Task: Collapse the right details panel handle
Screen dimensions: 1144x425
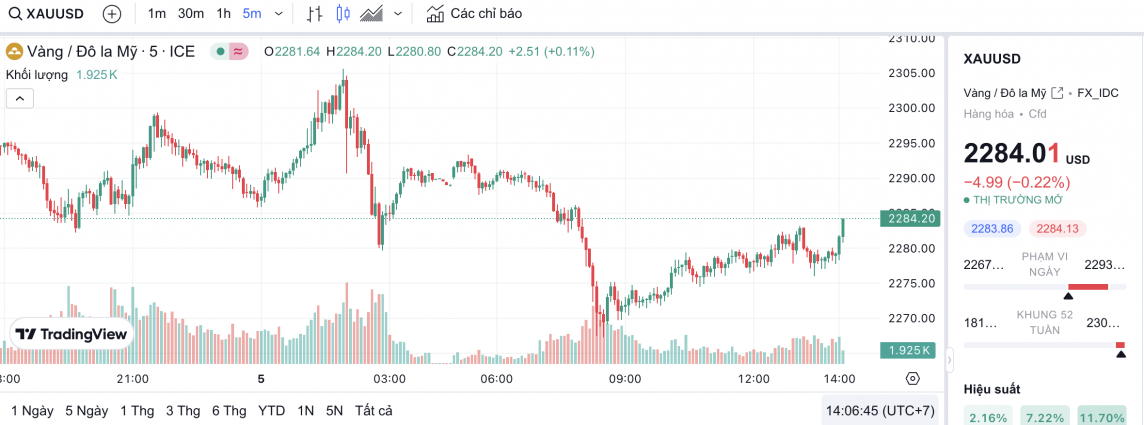Action: click(x=951, y=357)
